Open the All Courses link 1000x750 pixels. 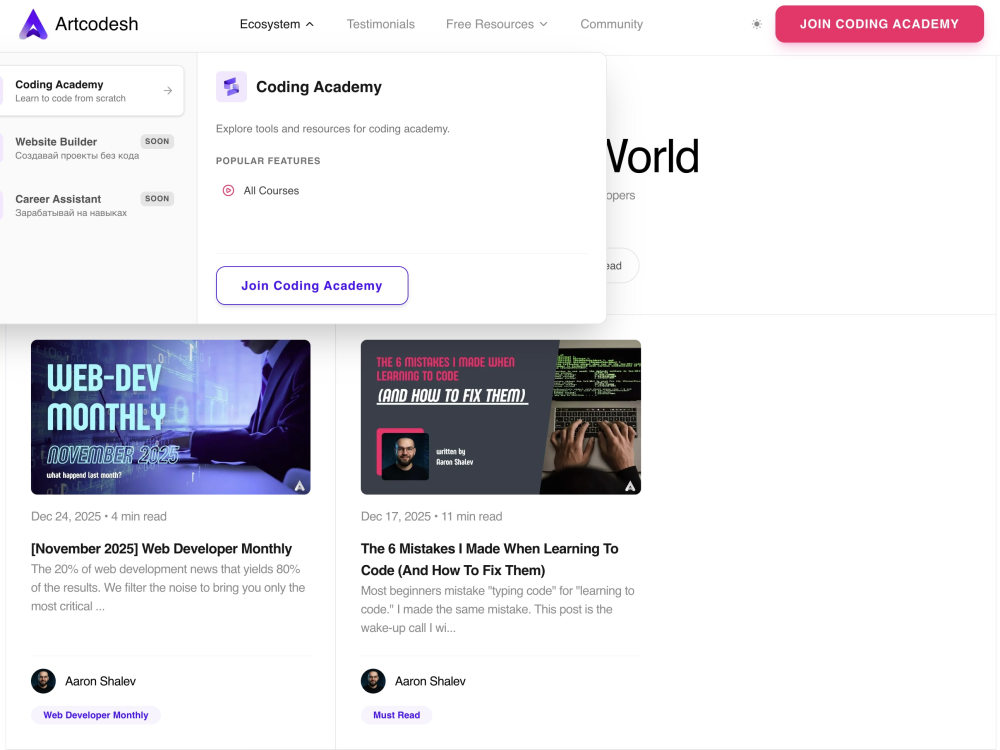[x=271, y=191]
